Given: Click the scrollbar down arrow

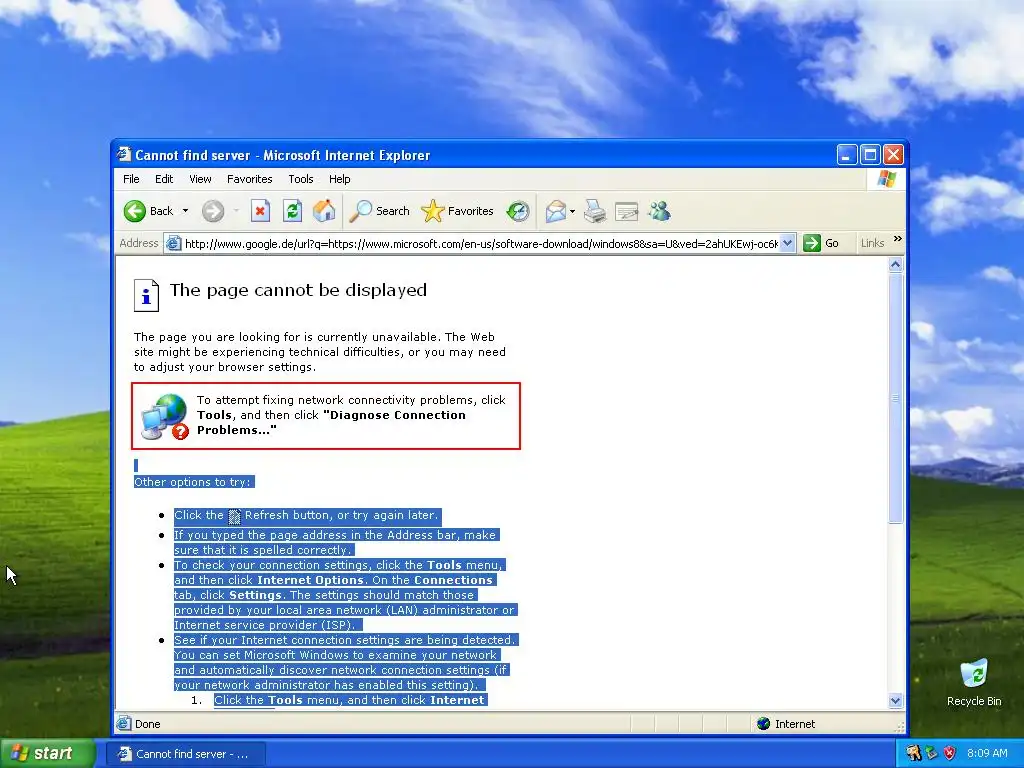Looking at the screenshot, I should point(895,701).
